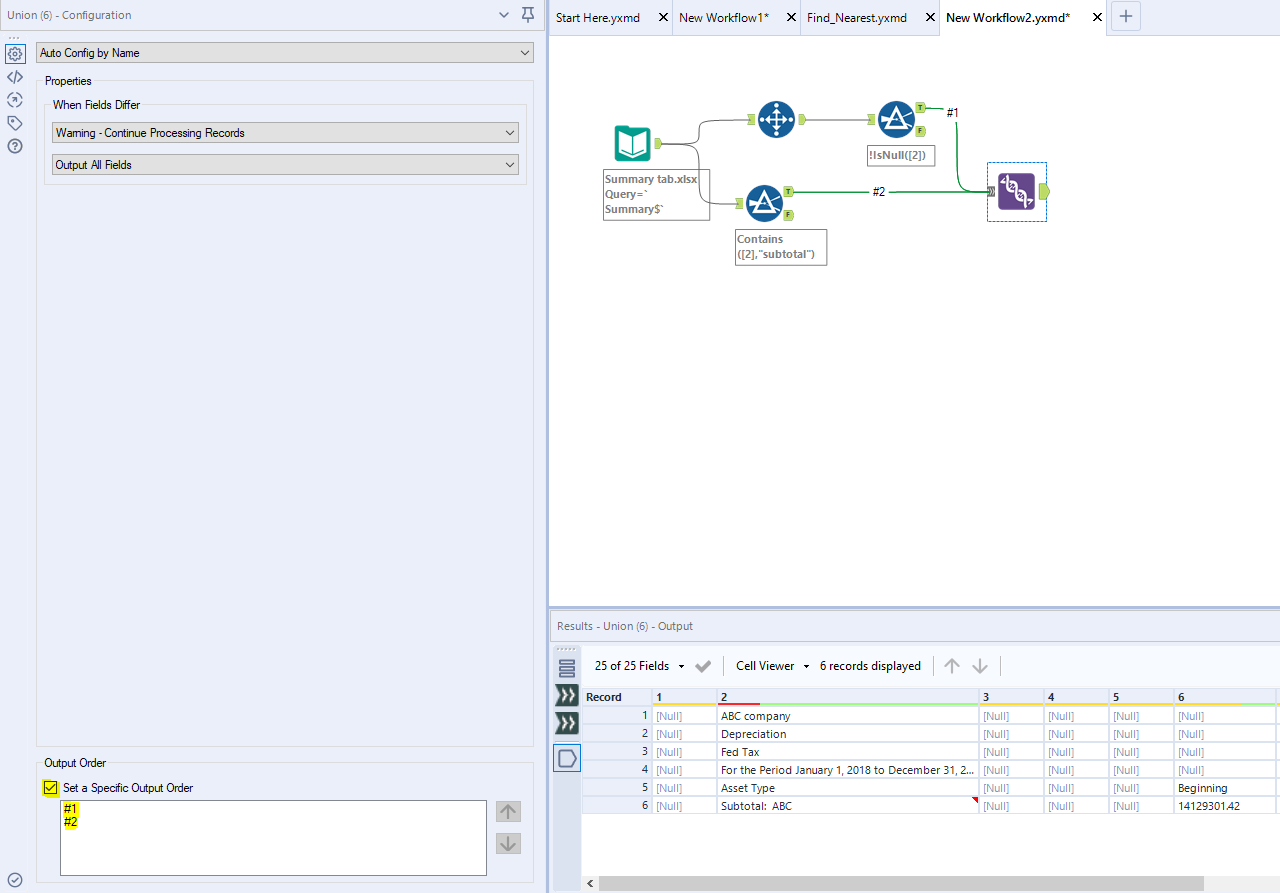
Task: Open the XML view in the configuration sidebar
Action: point(14,77)
